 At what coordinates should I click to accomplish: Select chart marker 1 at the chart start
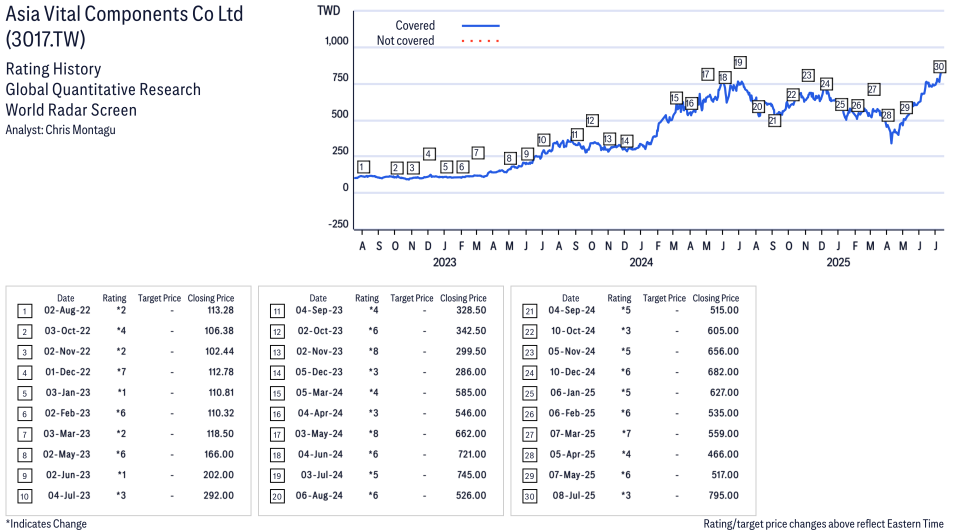(x=363, y=167)
